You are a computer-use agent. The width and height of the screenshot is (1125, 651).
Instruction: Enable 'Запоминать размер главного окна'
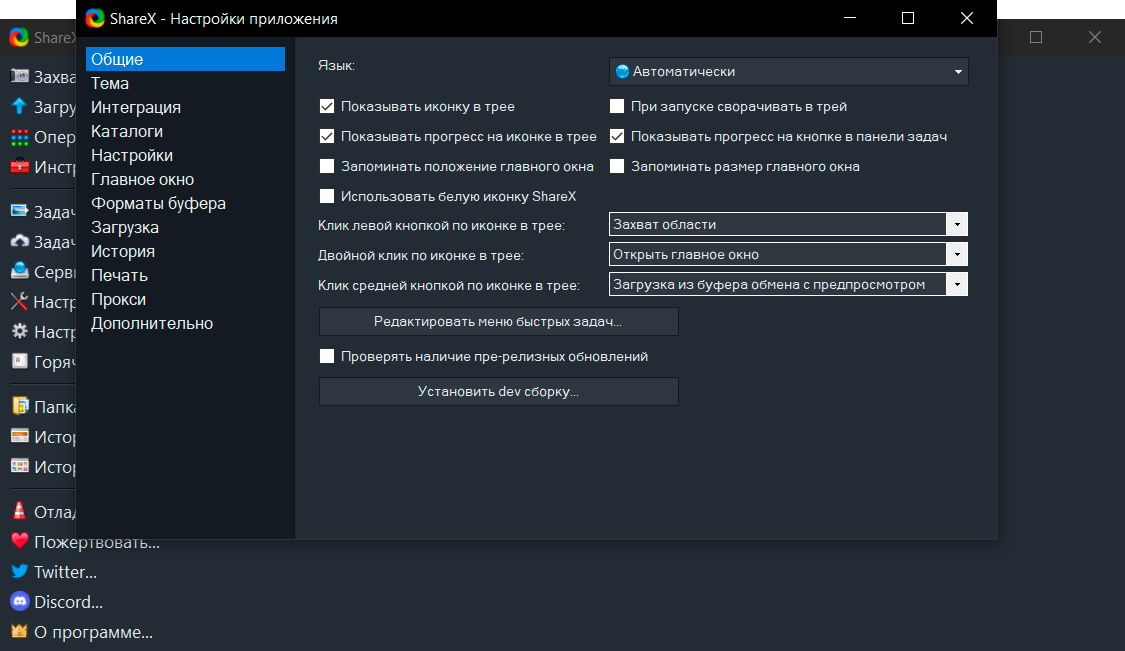(x=616, y=167)
